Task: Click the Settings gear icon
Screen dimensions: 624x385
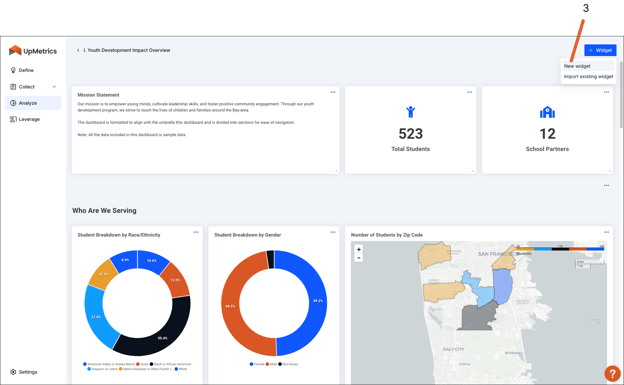Action: (x=13, y=372)
